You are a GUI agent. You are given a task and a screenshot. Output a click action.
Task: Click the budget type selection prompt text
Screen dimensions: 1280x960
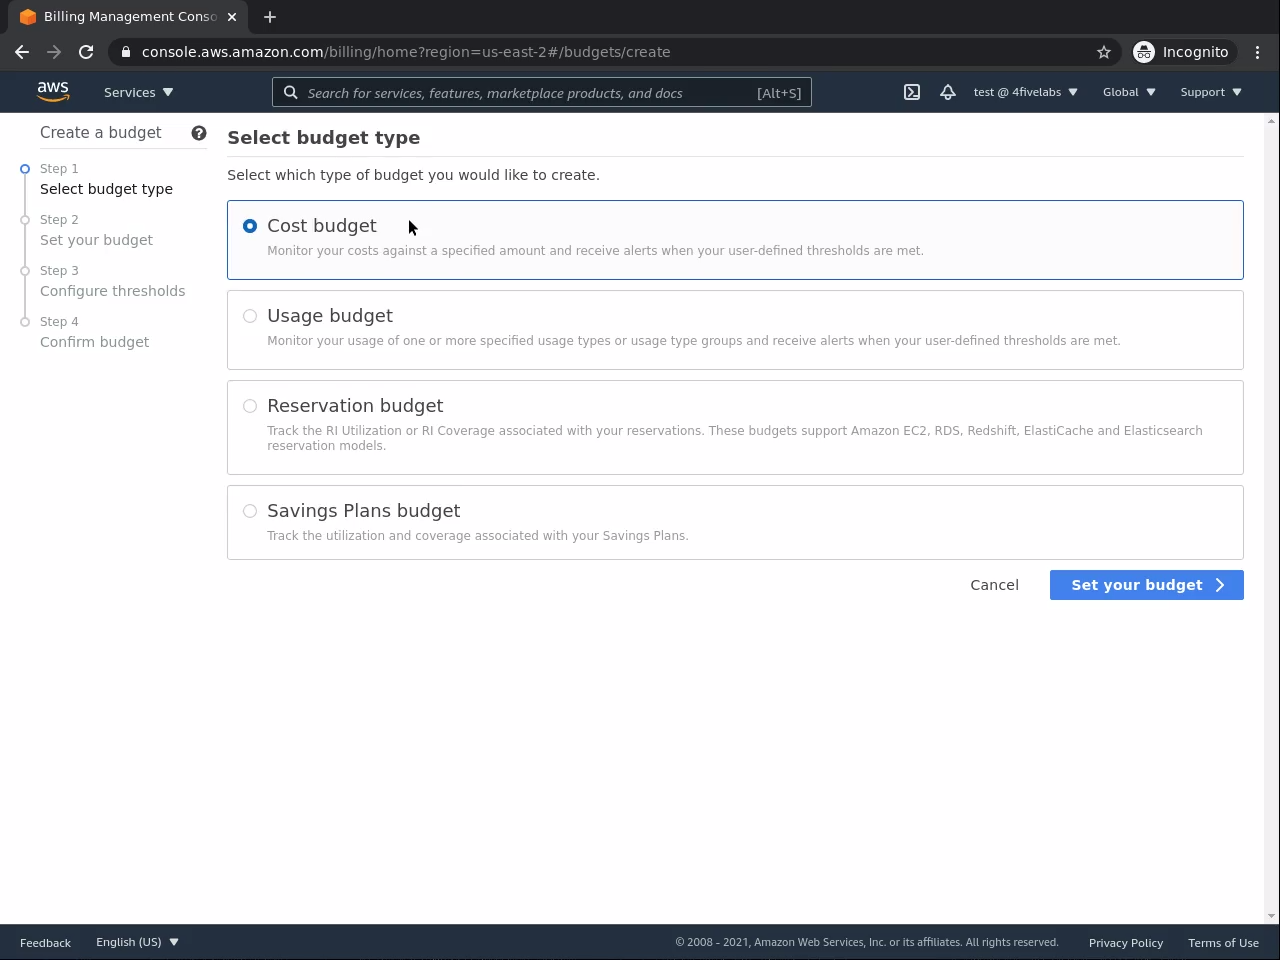(413, 175)
